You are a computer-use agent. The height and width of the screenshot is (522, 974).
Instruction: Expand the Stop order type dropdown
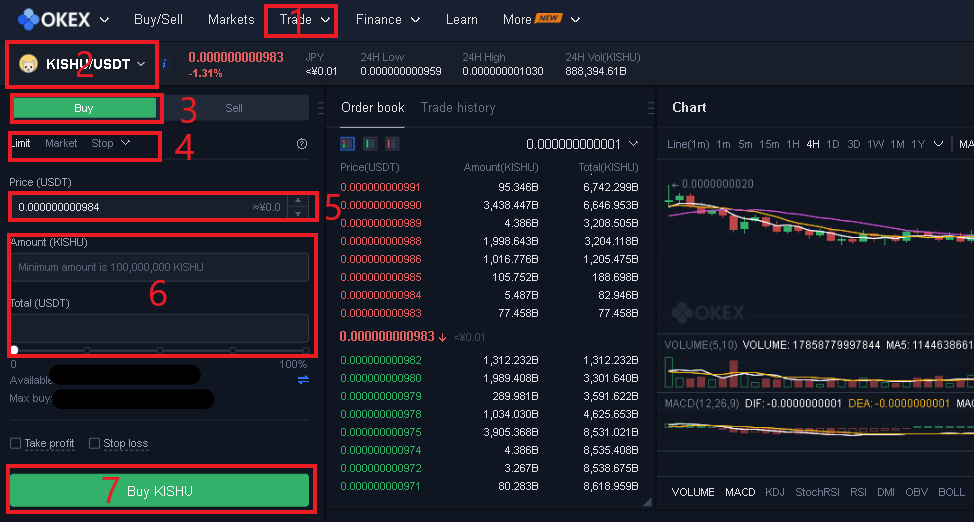[111, 144]
